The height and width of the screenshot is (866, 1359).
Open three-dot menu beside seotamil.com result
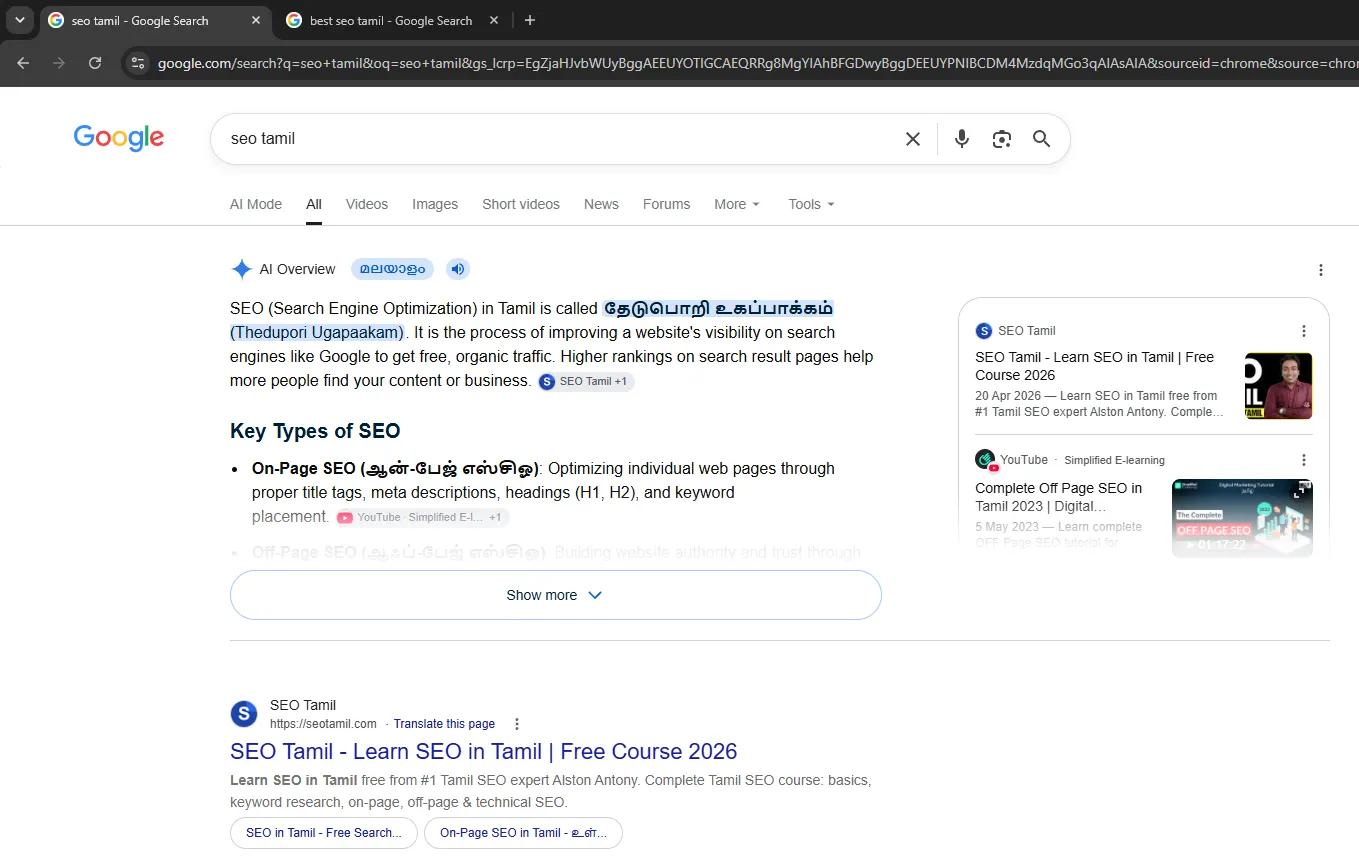[x=516, y=724]
